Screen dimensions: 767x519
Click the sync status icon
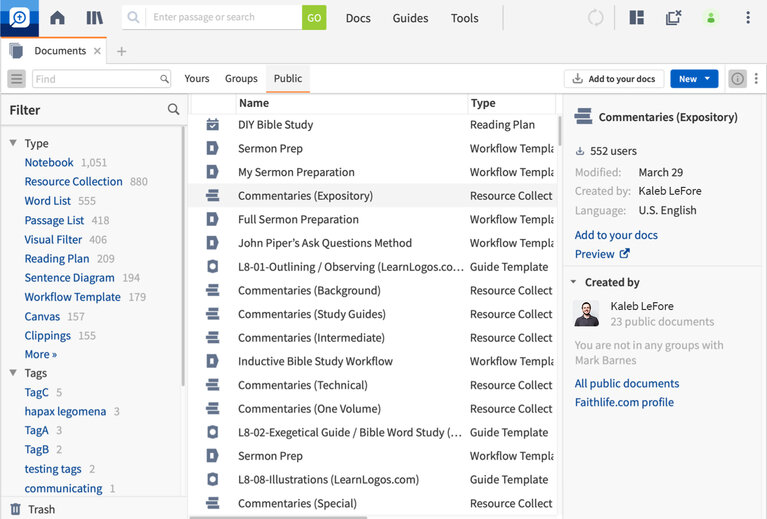[596, 18]
